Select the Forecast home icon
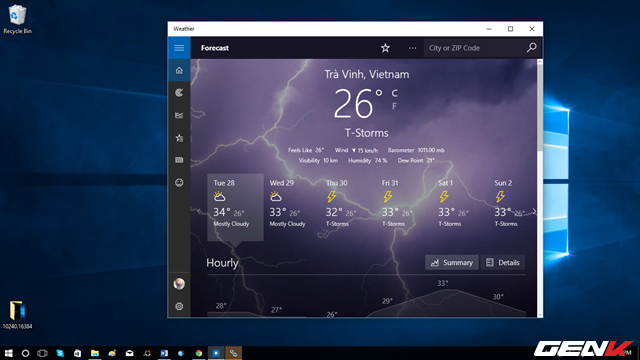The height and width of the screenshot is (360, 640). tap(179, 71)
